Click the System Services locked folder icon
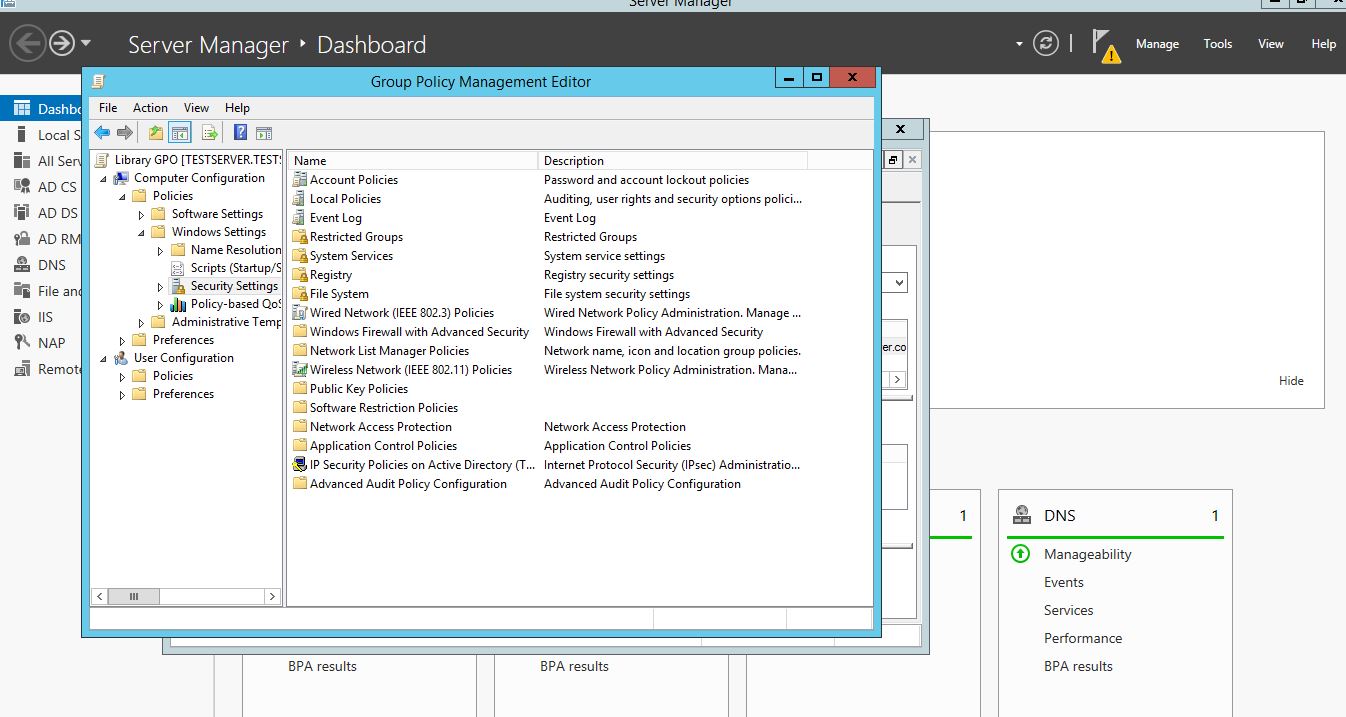Screen dimensions: 1346x717 click(300, 256)
